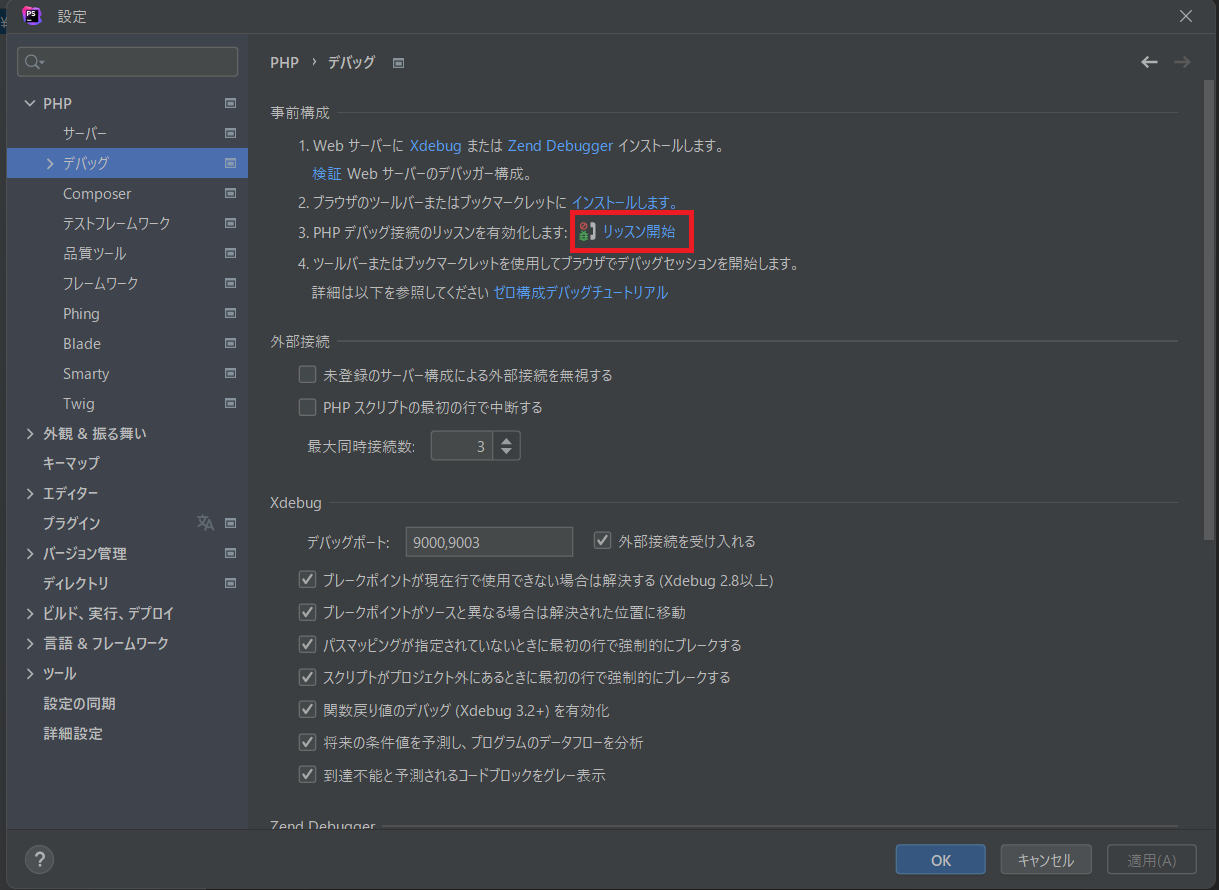The height and width of the screenshot is (890, 1219).
Task: Click the vertical scrollbar of settings panel
Action: click(1208, 310)
